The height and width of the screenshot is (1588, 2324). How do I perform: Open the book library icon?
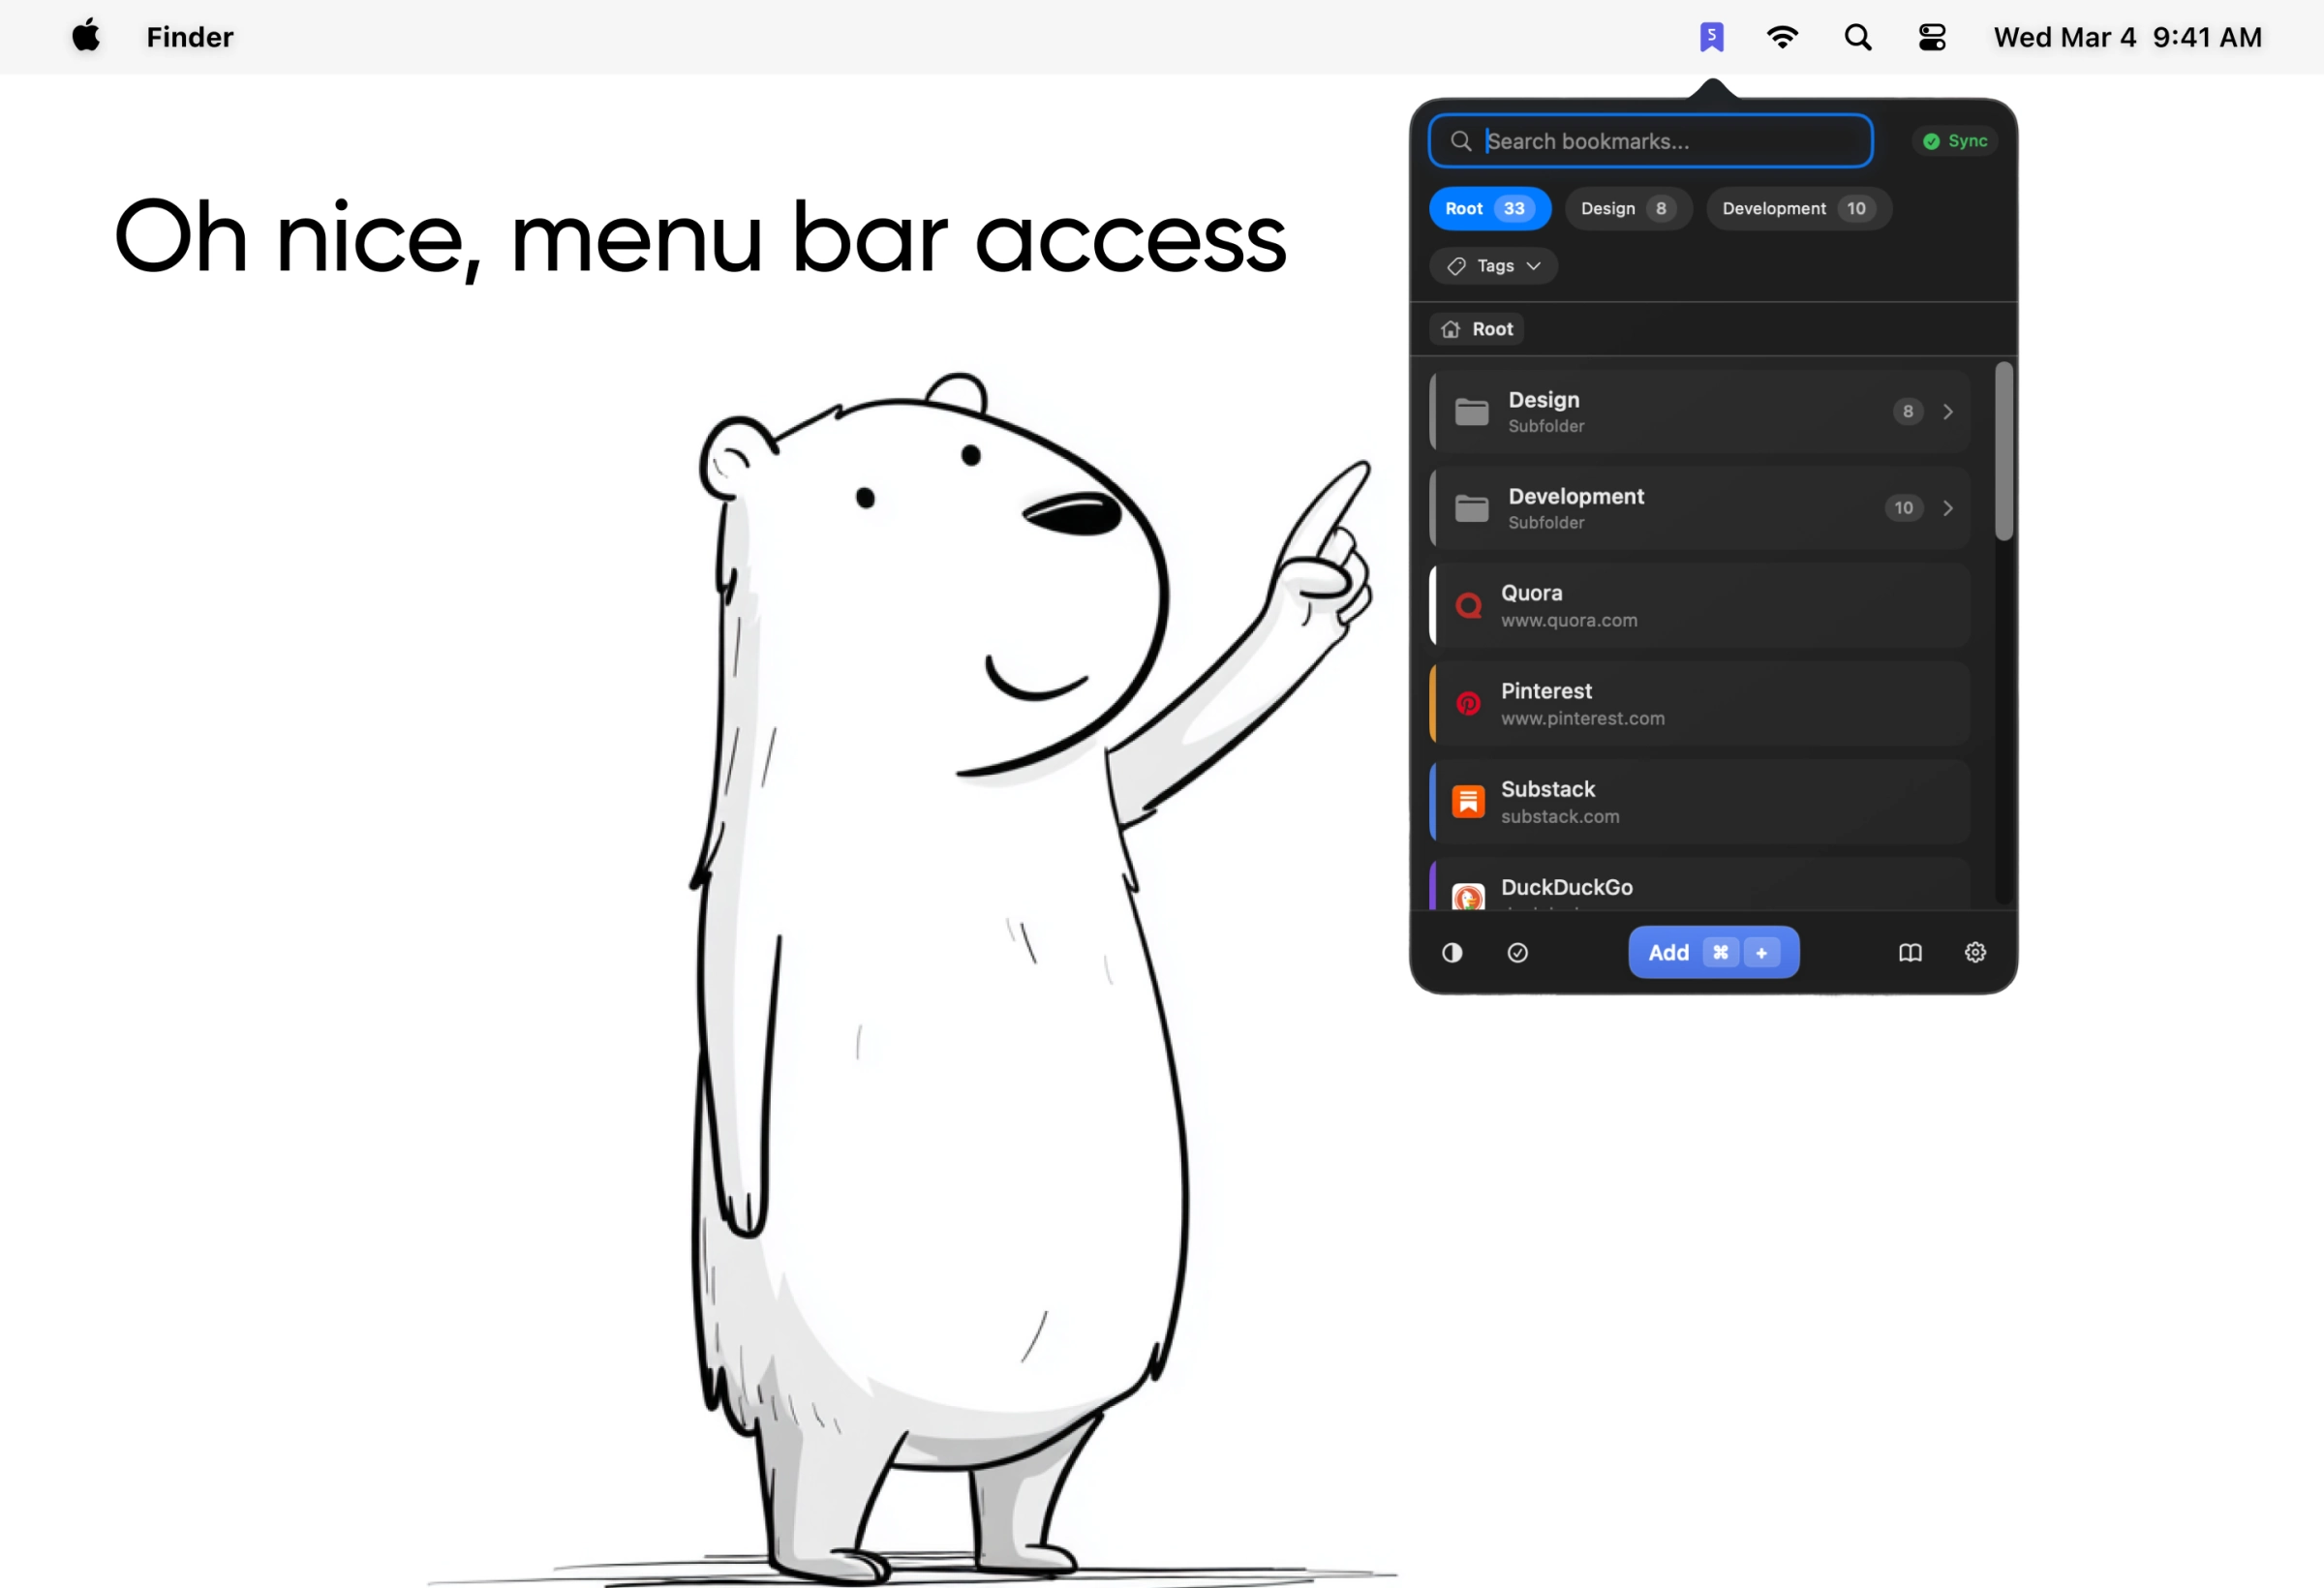[1910, 952]
